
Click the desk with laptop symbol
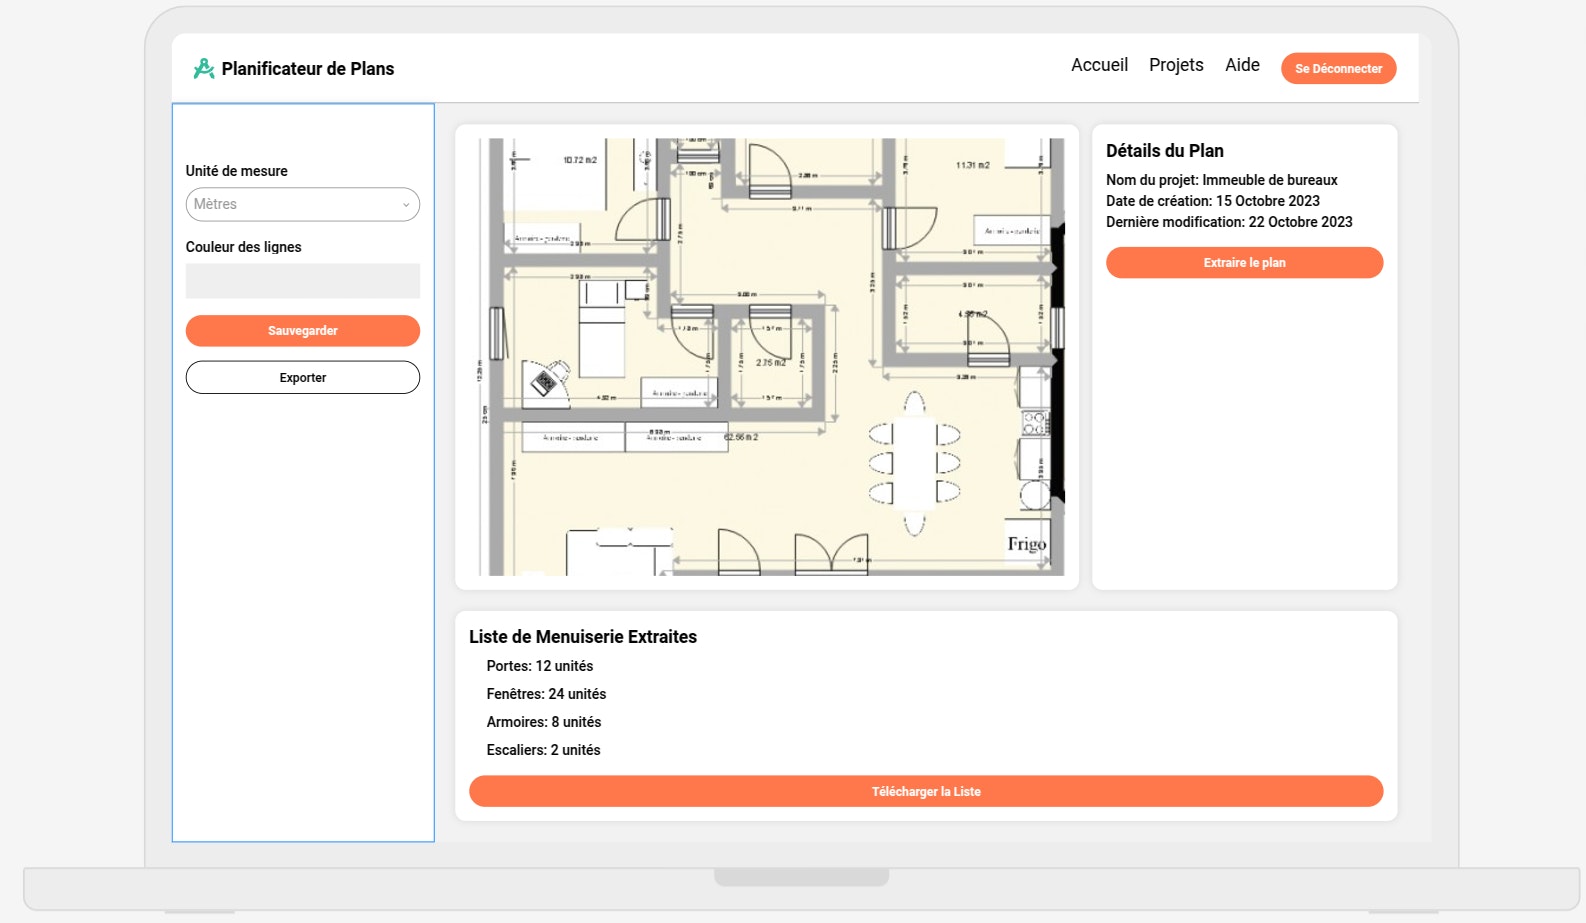click(x=545, y=381)
